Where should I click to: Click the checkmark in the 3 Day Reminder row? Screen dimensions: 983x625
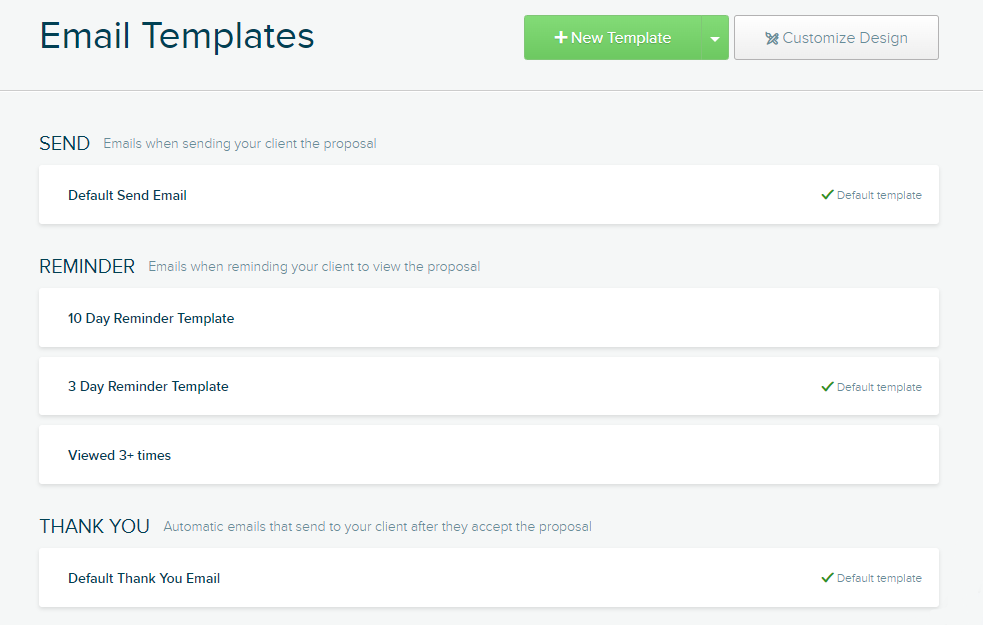828,387
